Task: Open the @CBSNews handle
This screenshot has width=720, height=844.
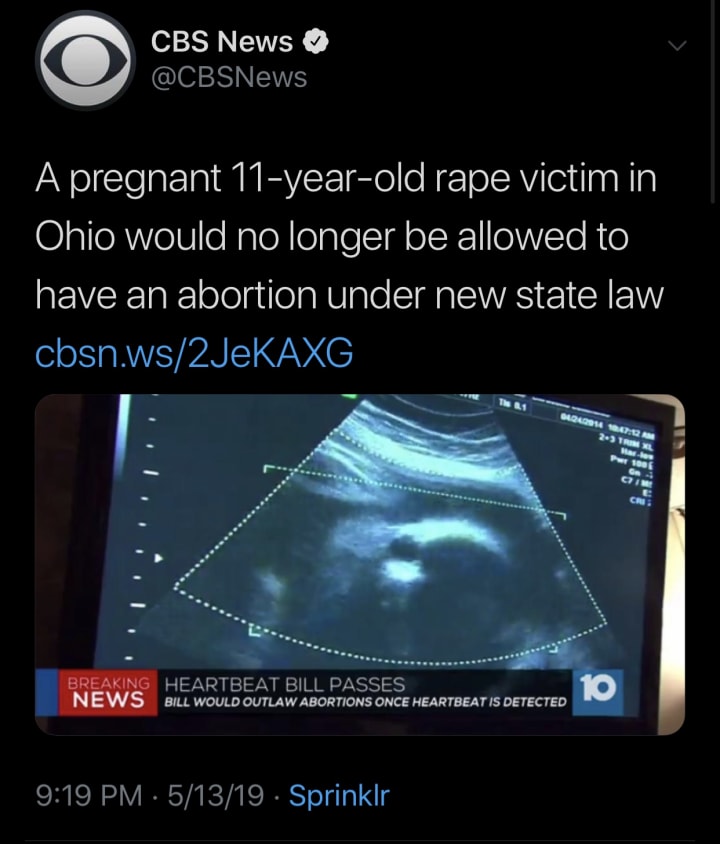Action: pyautogui.click(x=229, y=77)
